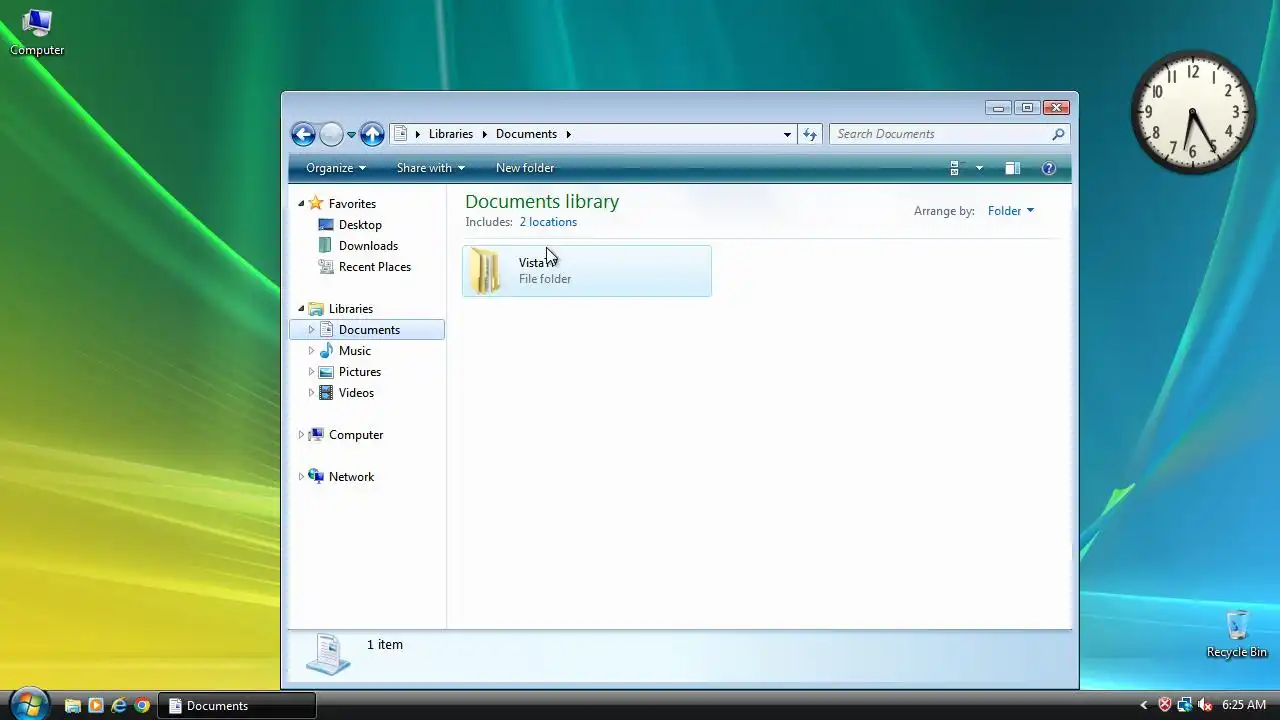Collapse the Libraries section

(301, 309)
